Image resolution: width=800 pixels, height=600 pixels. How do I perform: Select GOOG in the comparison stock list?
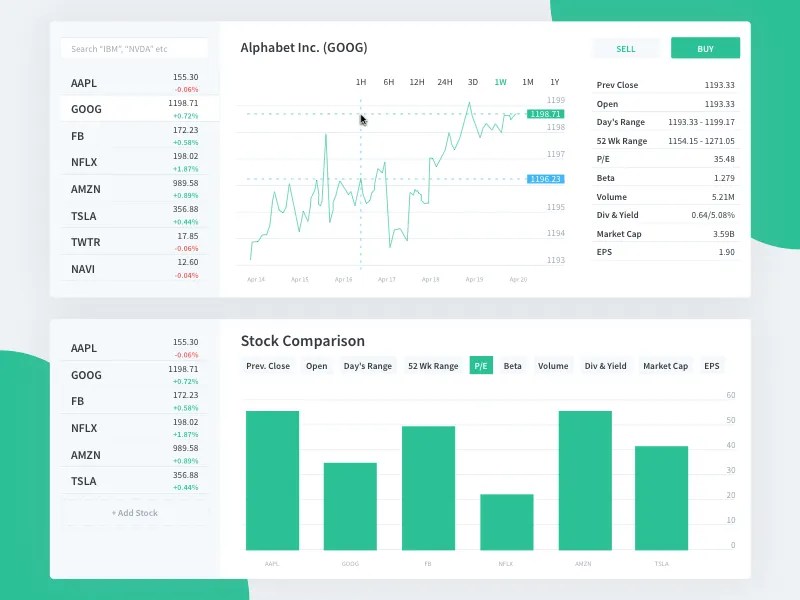(135, 374)
